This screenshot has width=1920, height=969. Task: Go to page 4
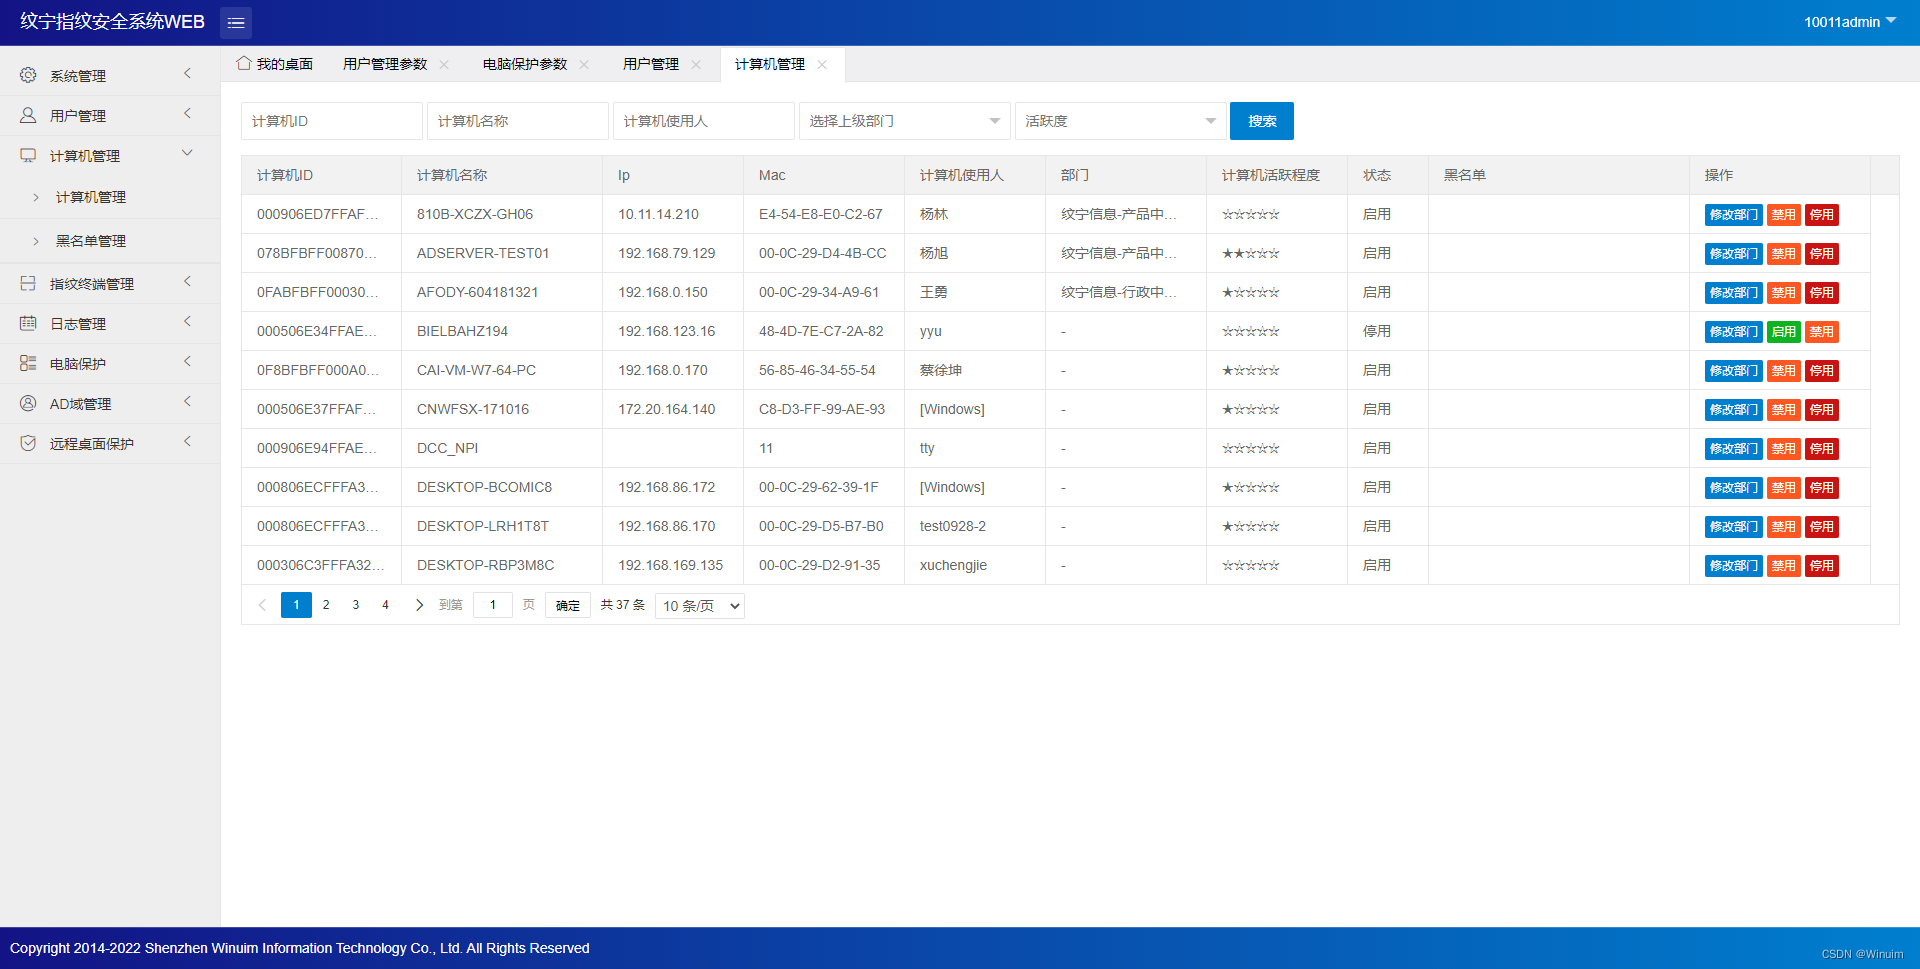(385, 605)
